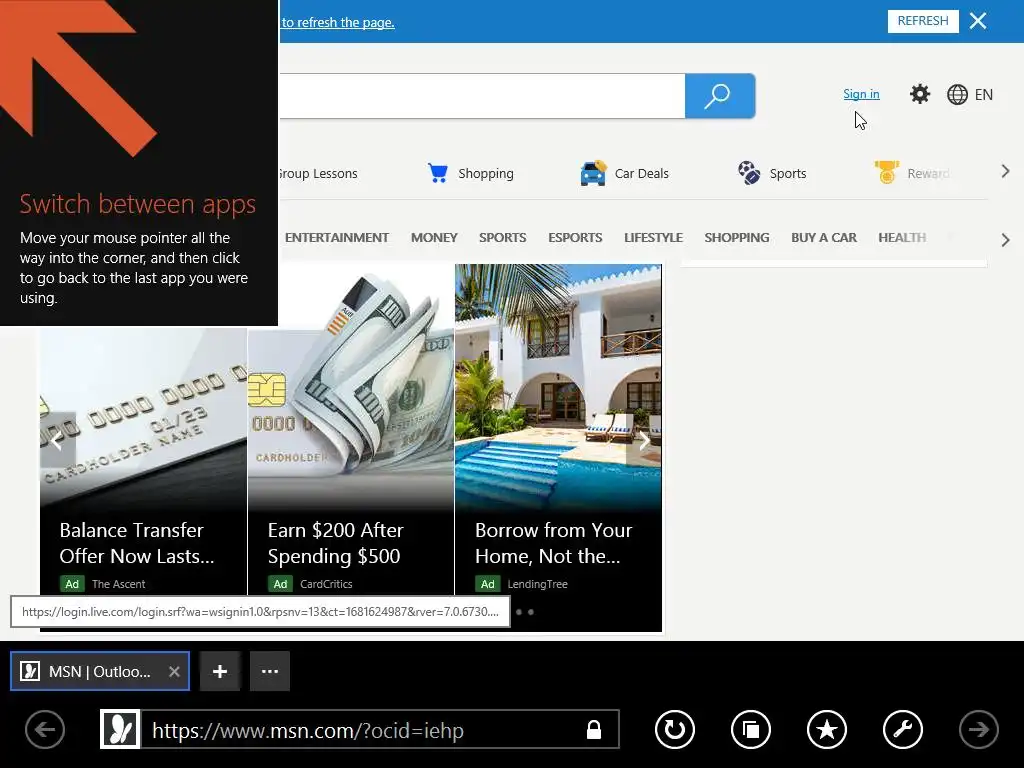Open Balance Transfer Offer ad card
1024x768 pixels.
144,461
